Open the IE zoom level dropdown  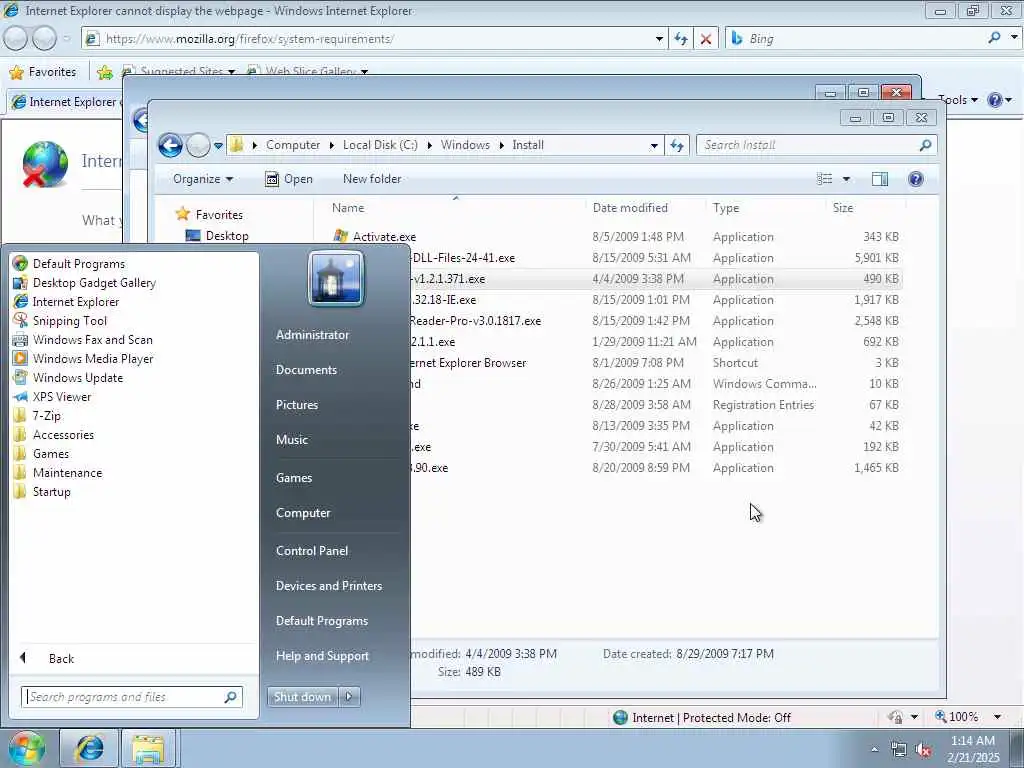tap(997, 717)
